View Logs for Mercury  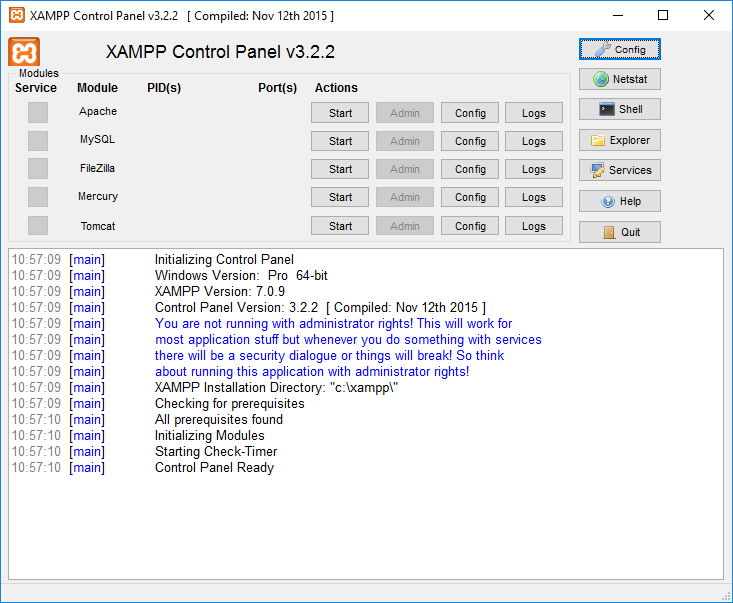pyautogui.click(x=534, y=197)
